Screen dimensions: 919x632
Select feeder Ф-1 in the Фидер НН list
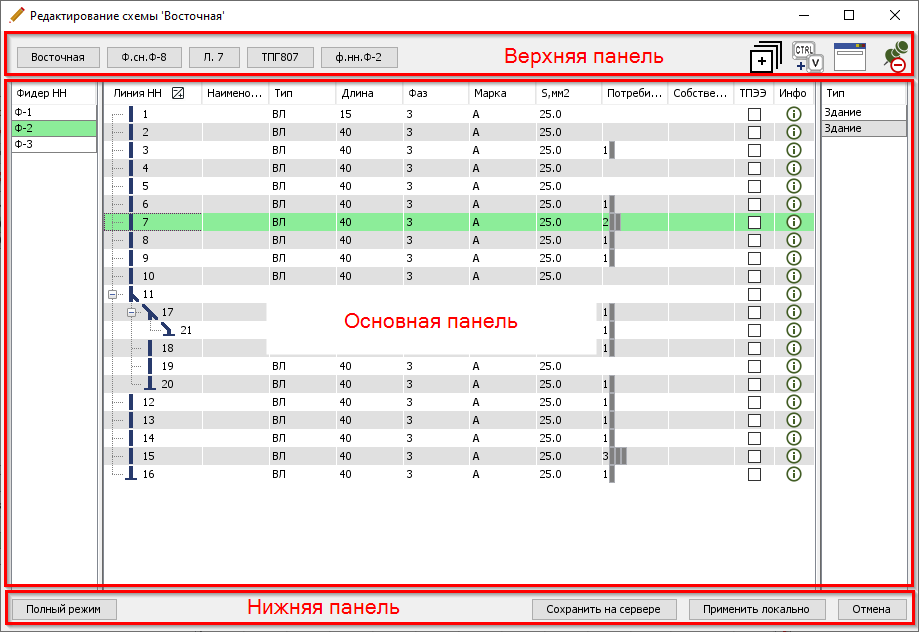pyautogui.click(x=54, y=113)
